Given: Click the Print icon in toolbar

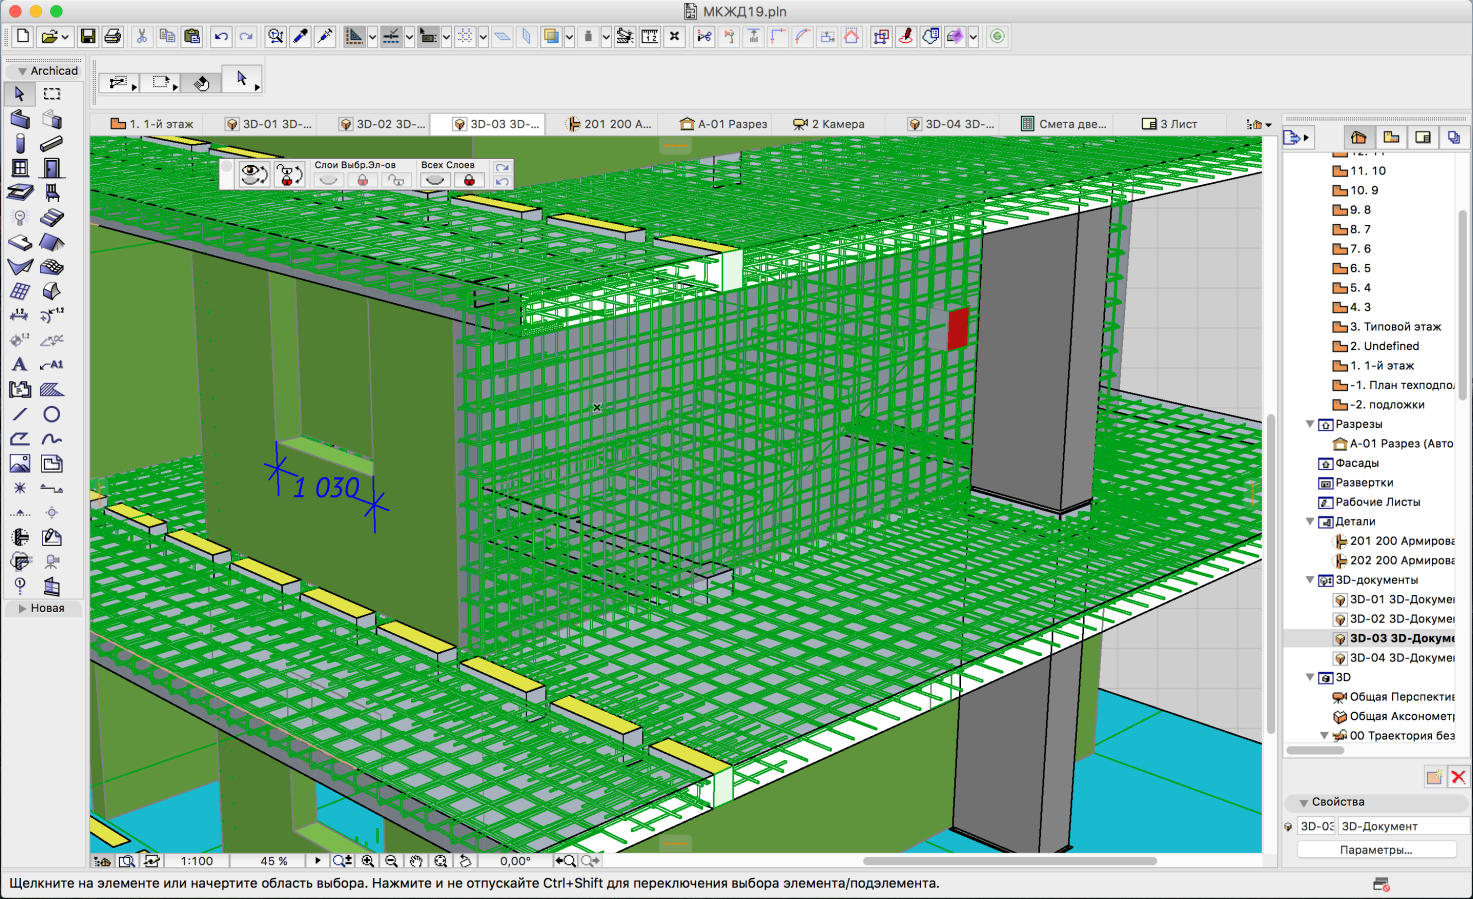Looking at the screenshot, I should click(x=113, y=37).
